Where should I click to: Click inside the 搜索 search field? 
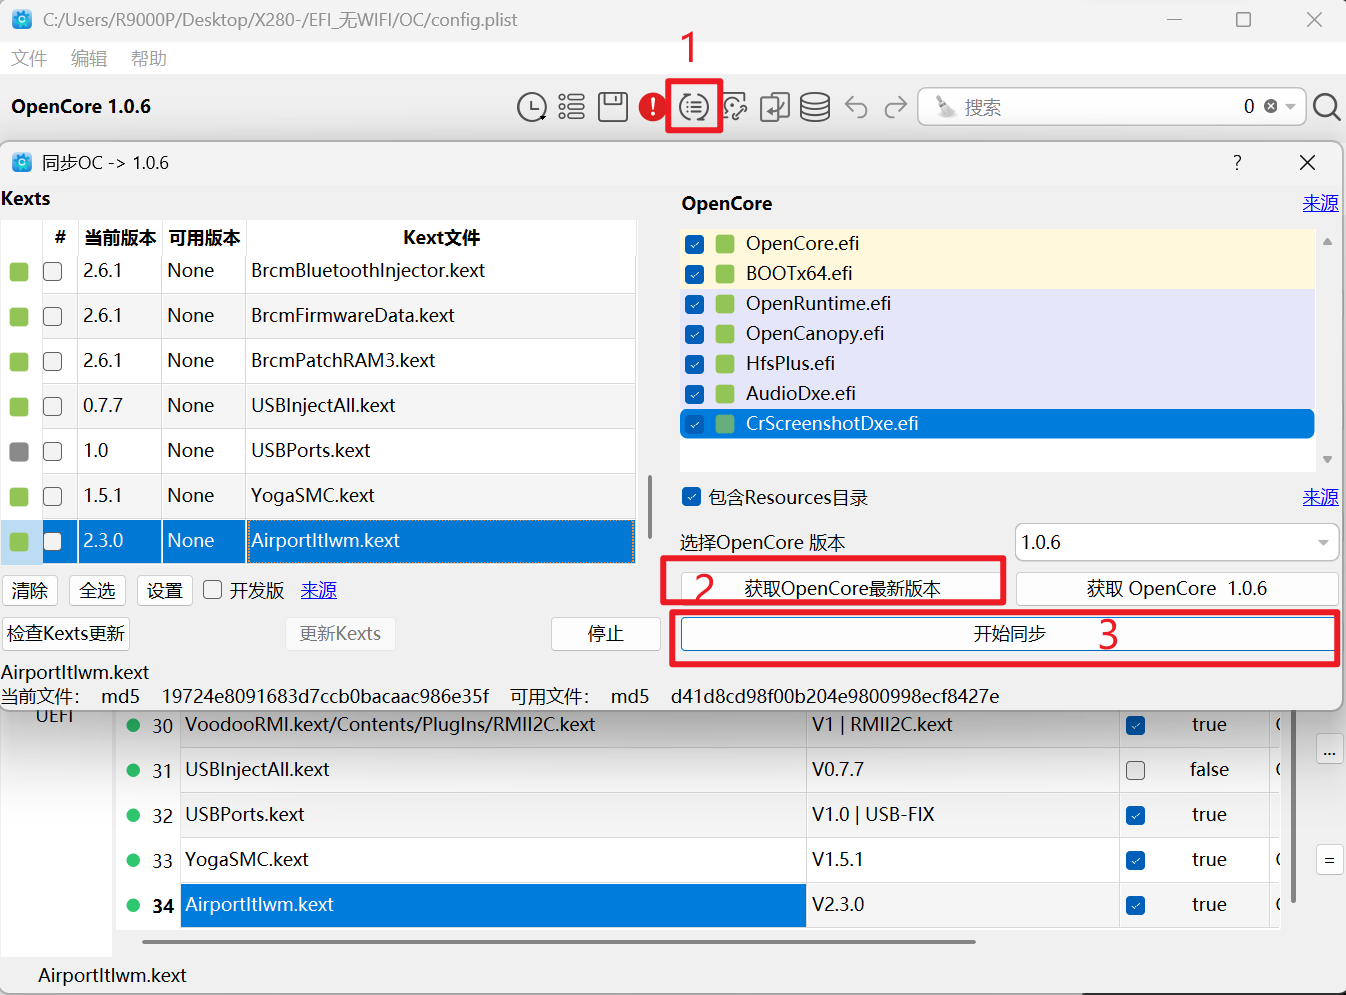1090,107
